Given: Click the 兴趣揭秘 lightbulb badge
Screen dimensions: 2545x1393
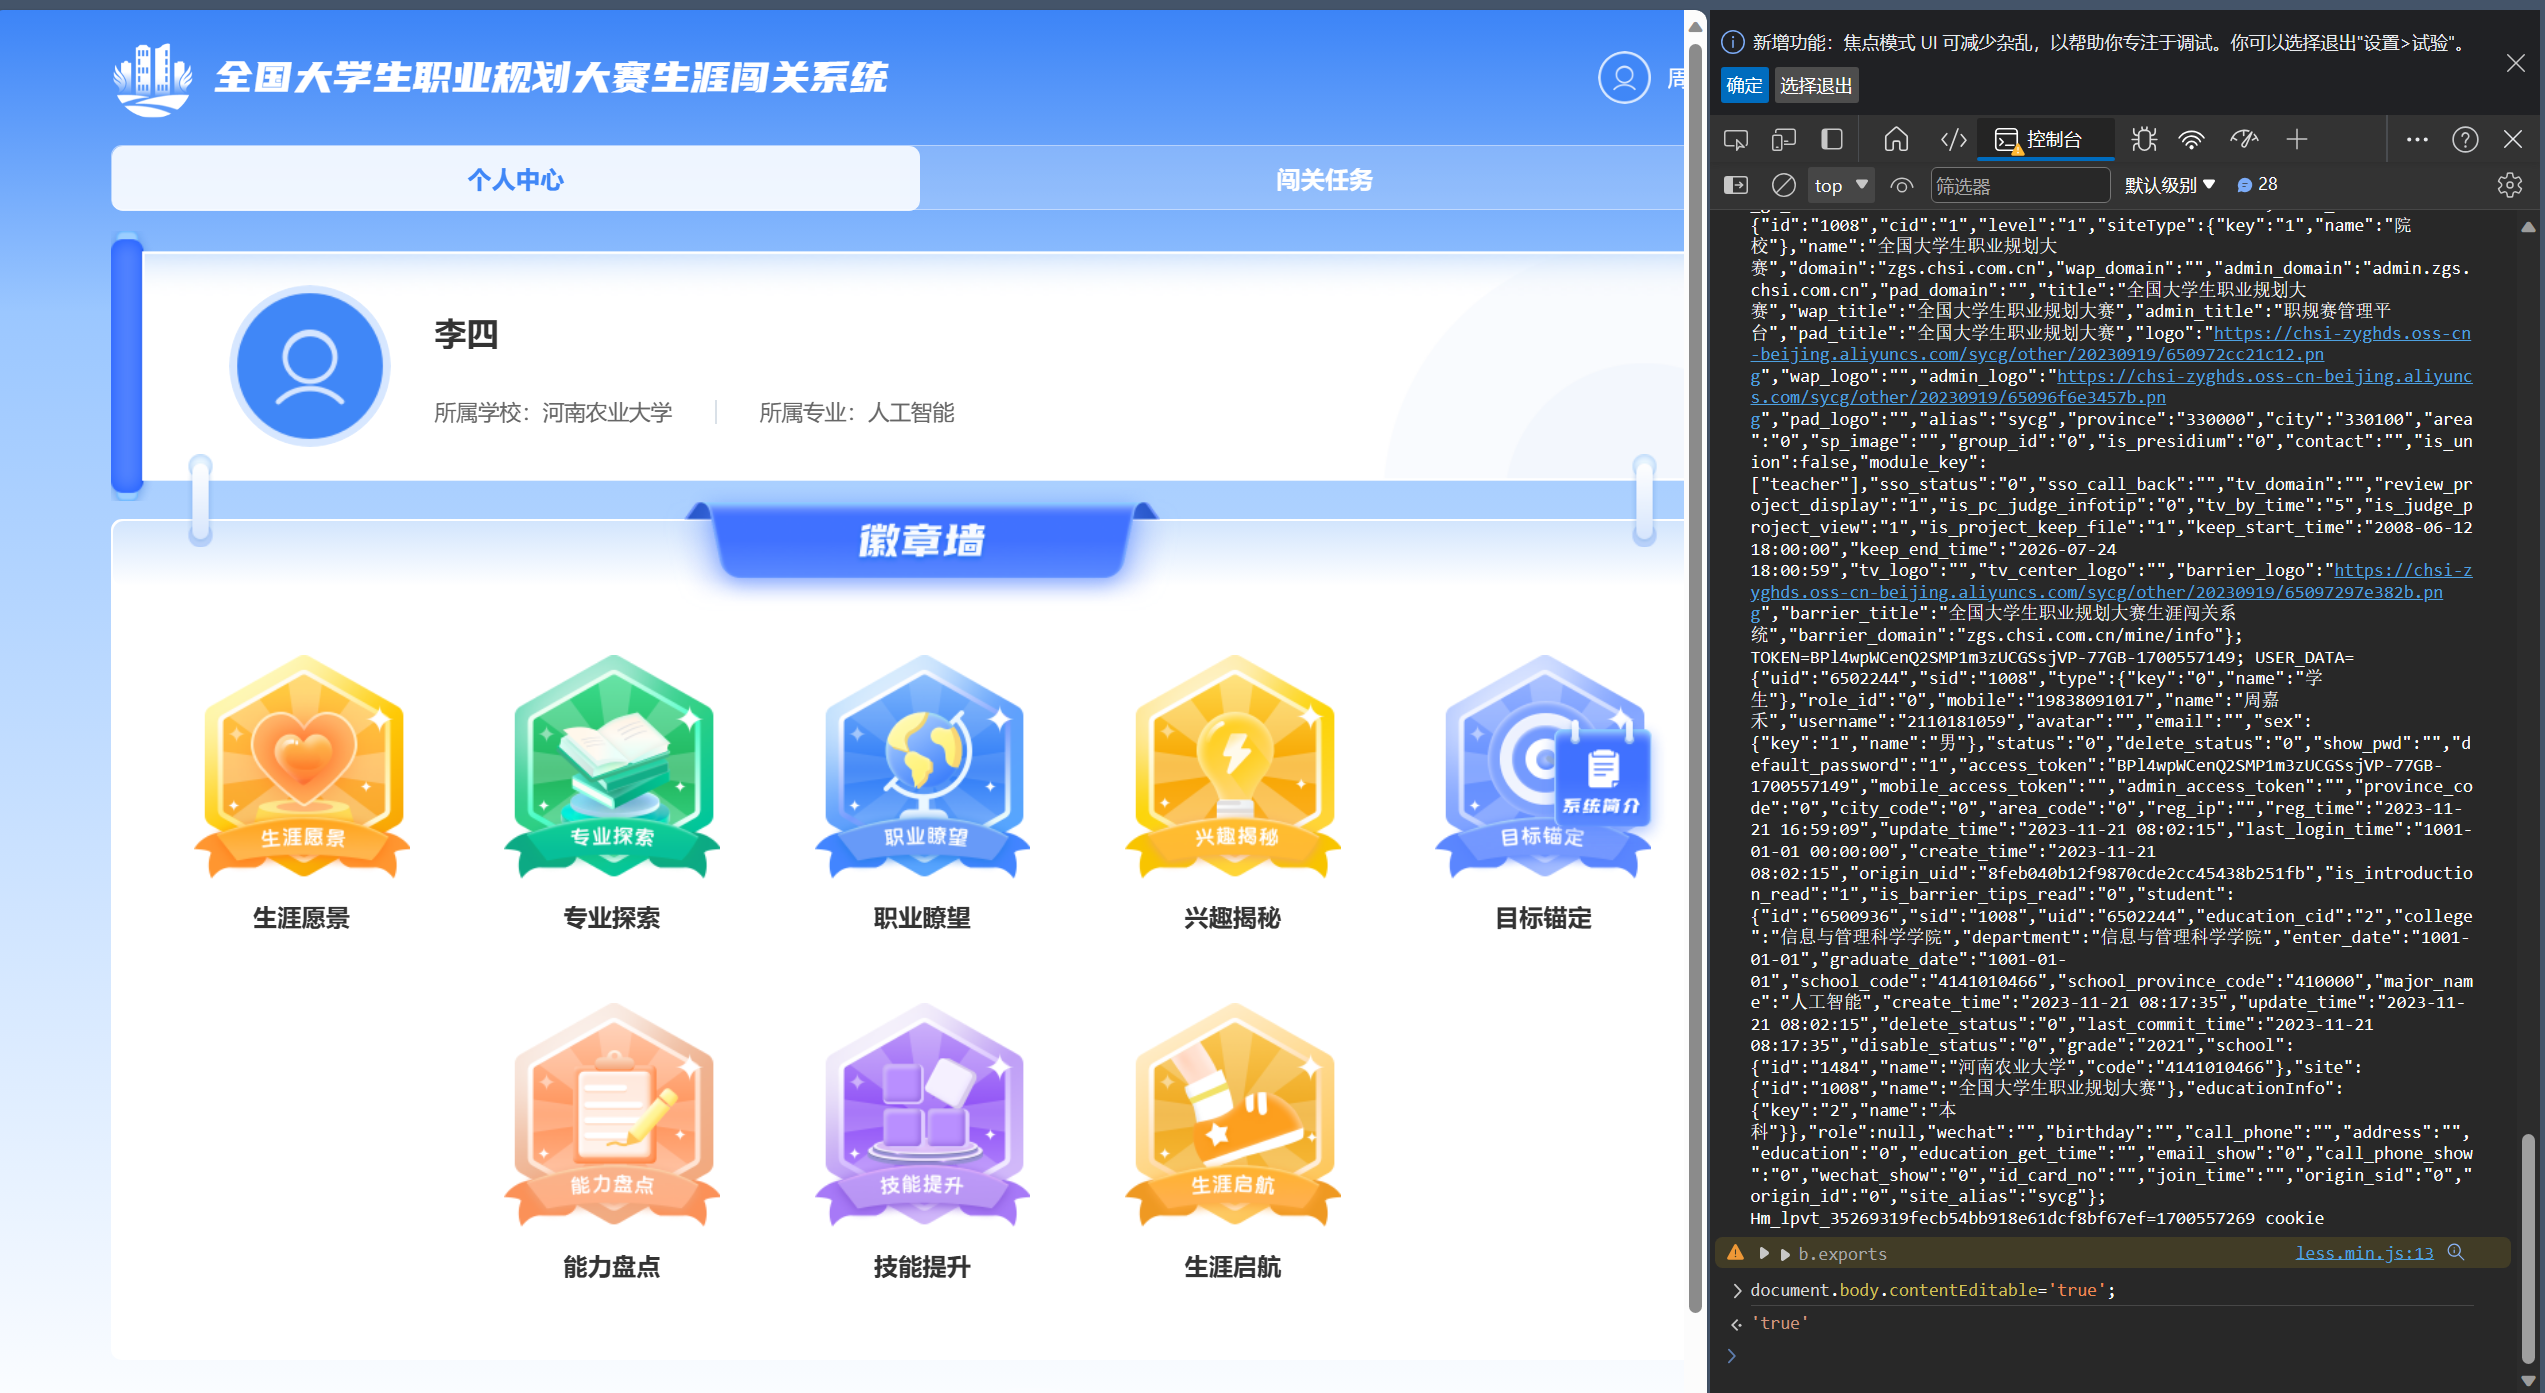Looking at the screenshot, I should (x=1232, y=768).
